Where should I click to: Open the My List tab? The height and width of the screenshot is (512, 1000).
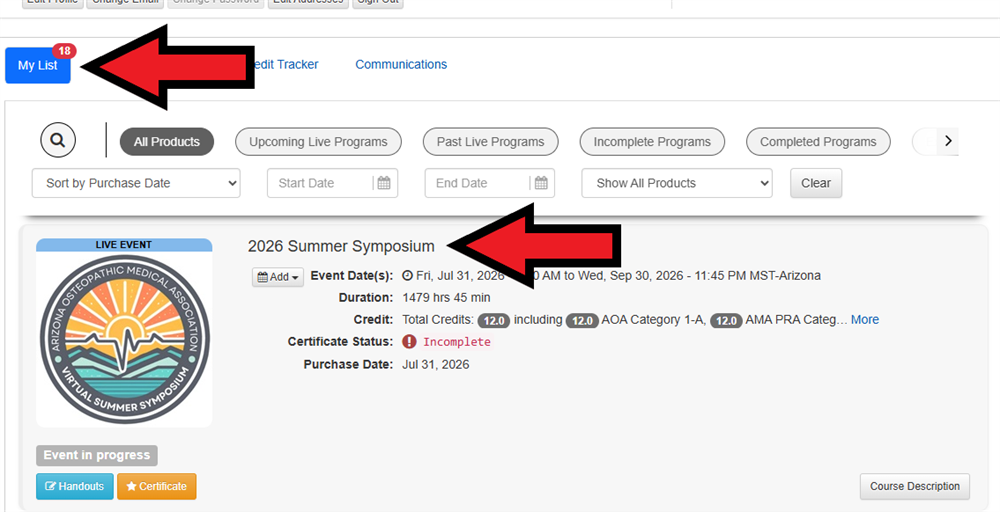pos(38,66)
